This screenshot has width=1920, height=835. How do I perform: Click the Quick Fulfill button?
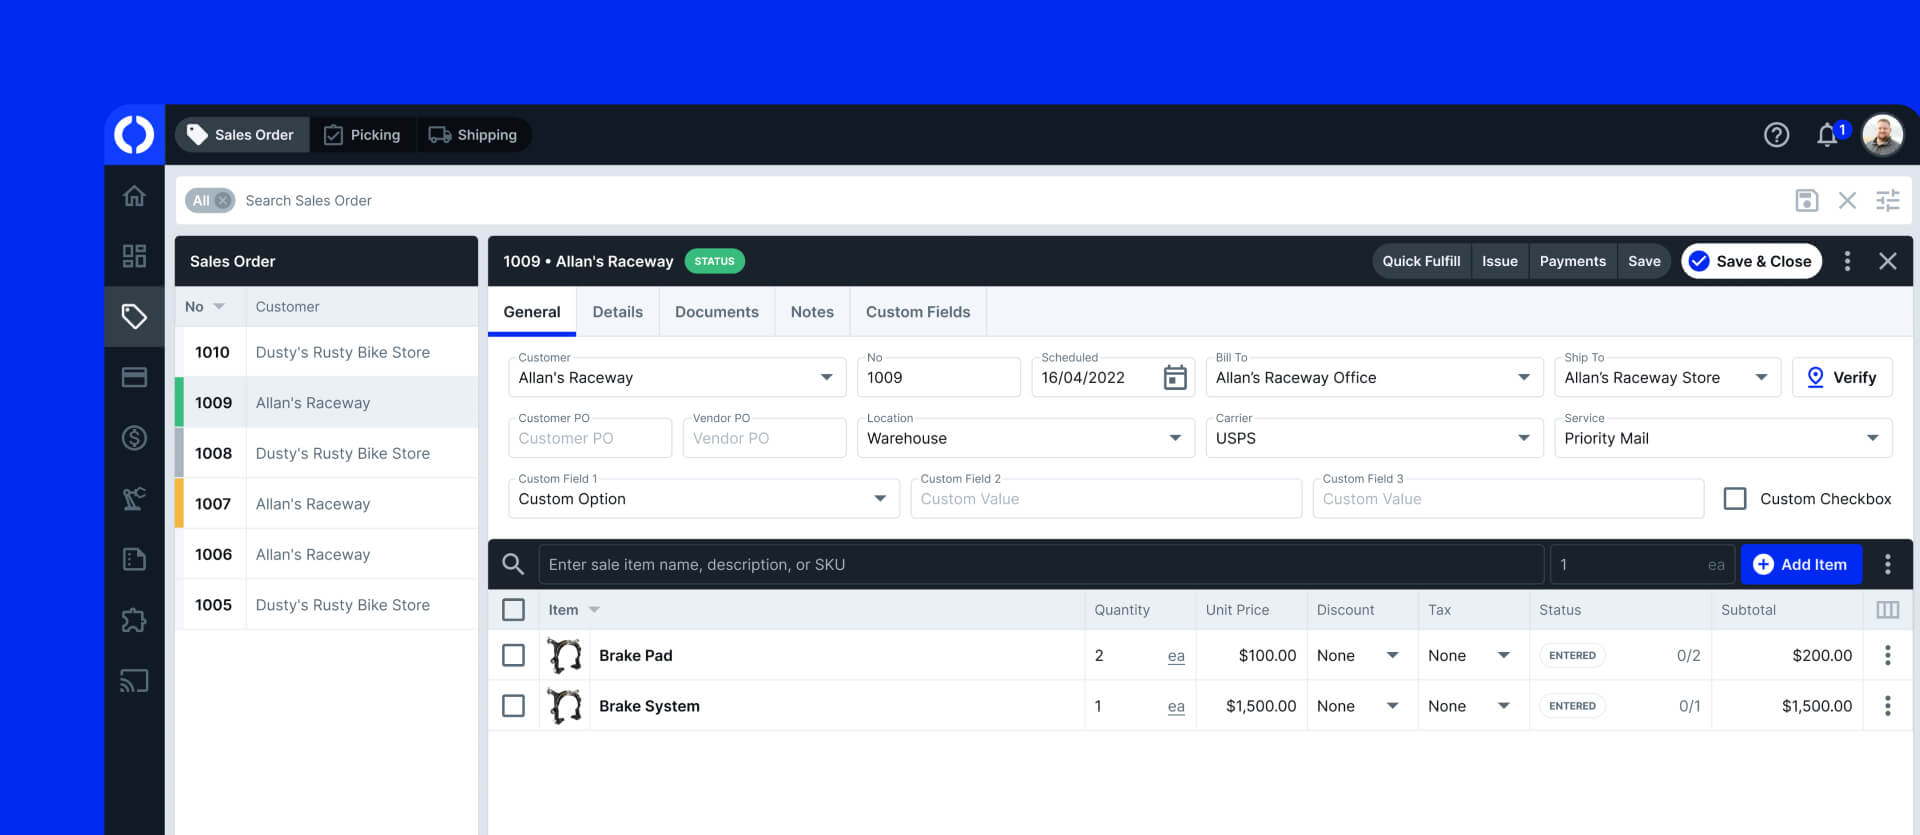point(1421,261)
